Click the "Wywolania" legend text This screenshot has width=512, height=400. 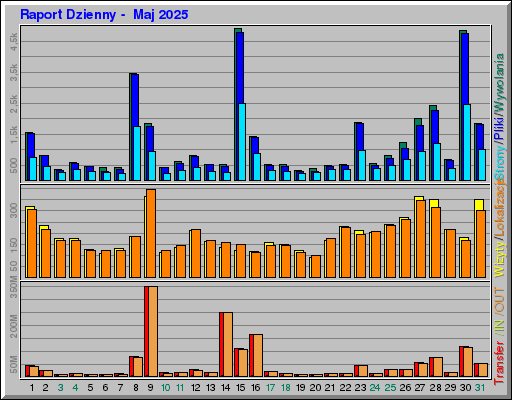(499, 81)
